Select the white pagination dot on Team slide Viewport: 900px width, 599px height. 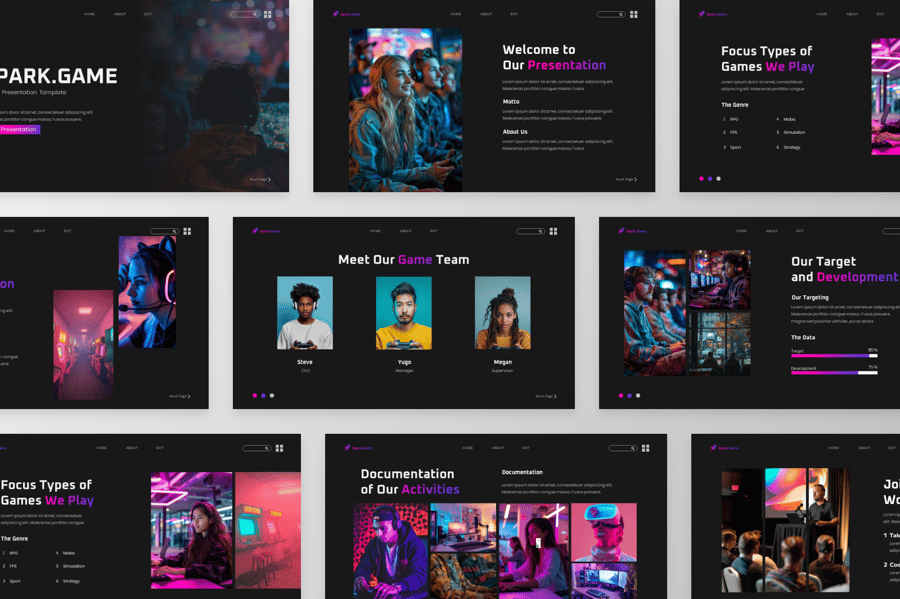coord(272,395)
